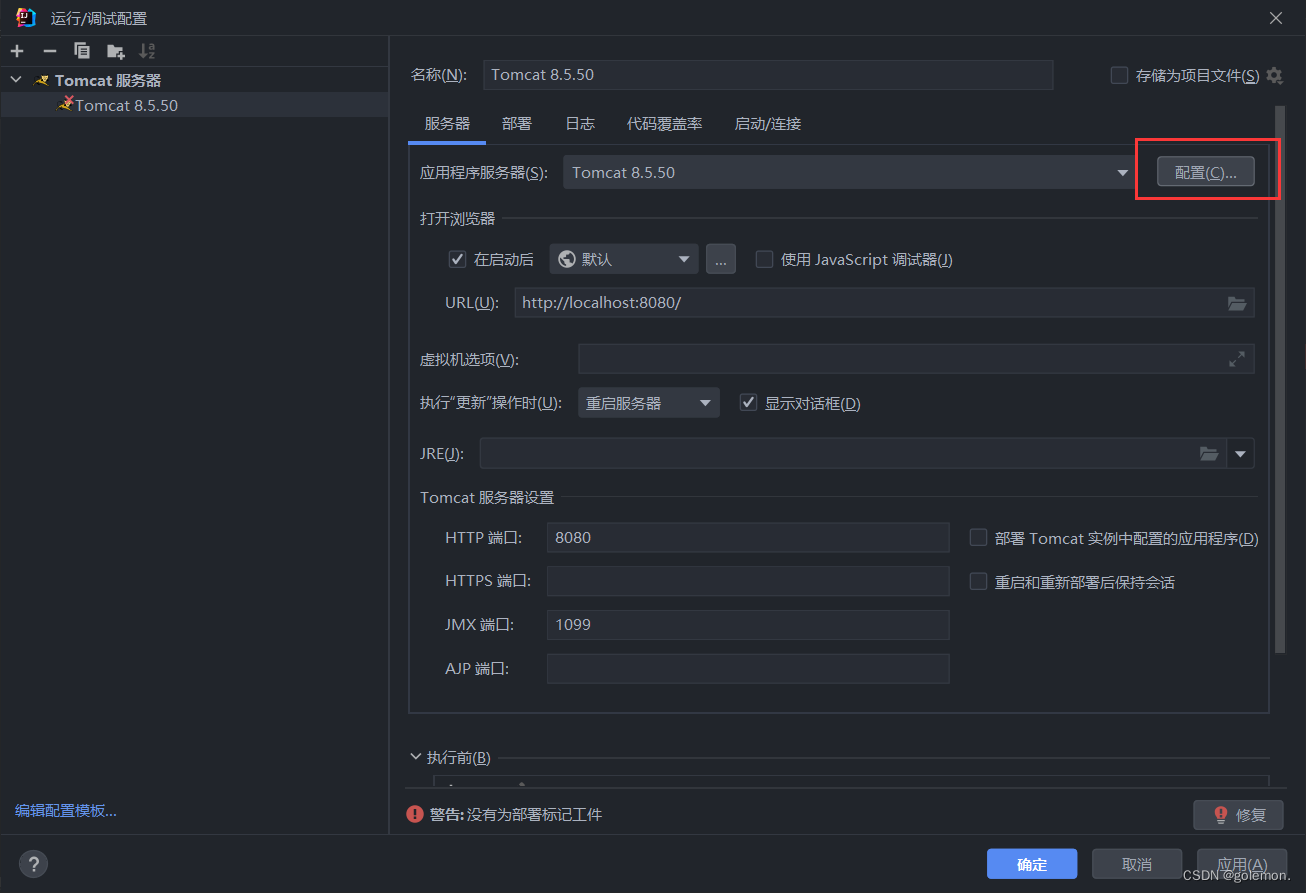This screenshot has width=1306, height=893.
Task: Click the 确定 button
Action: coord(1032,864)
